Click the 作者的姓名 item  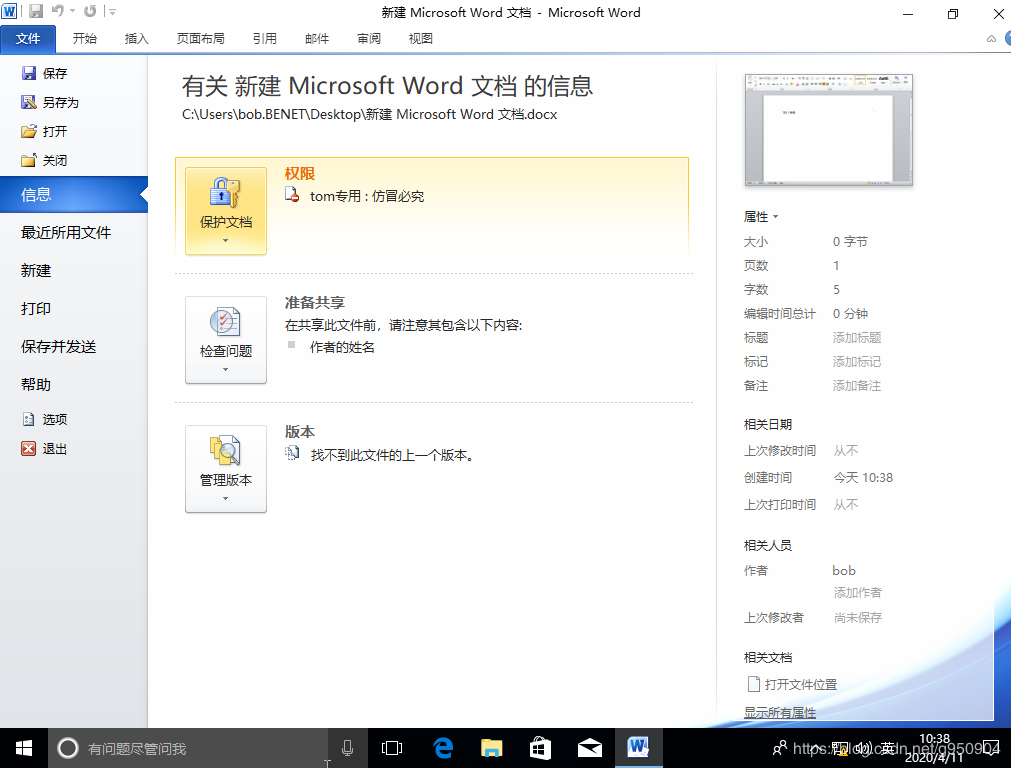(342, 348)
